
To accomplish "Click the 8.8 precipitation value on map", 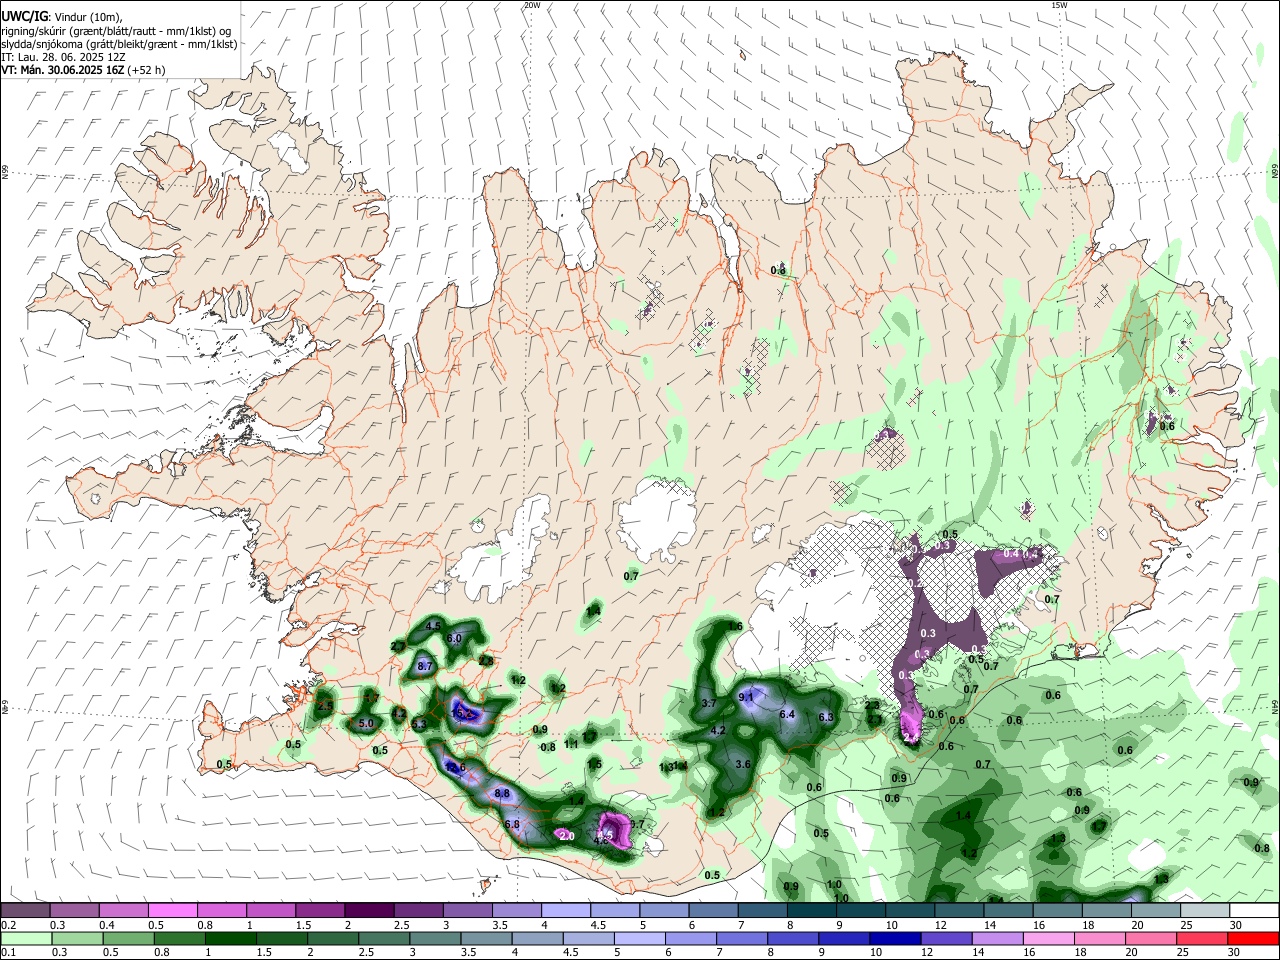I will [x=502, y=793].
